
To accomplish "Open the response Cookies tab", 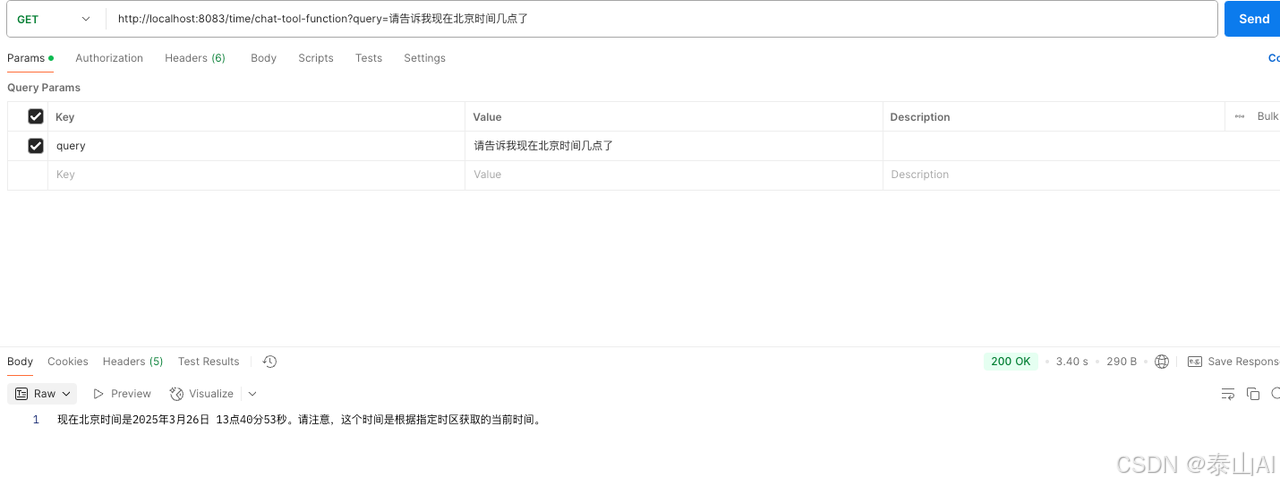I will 68,362.
